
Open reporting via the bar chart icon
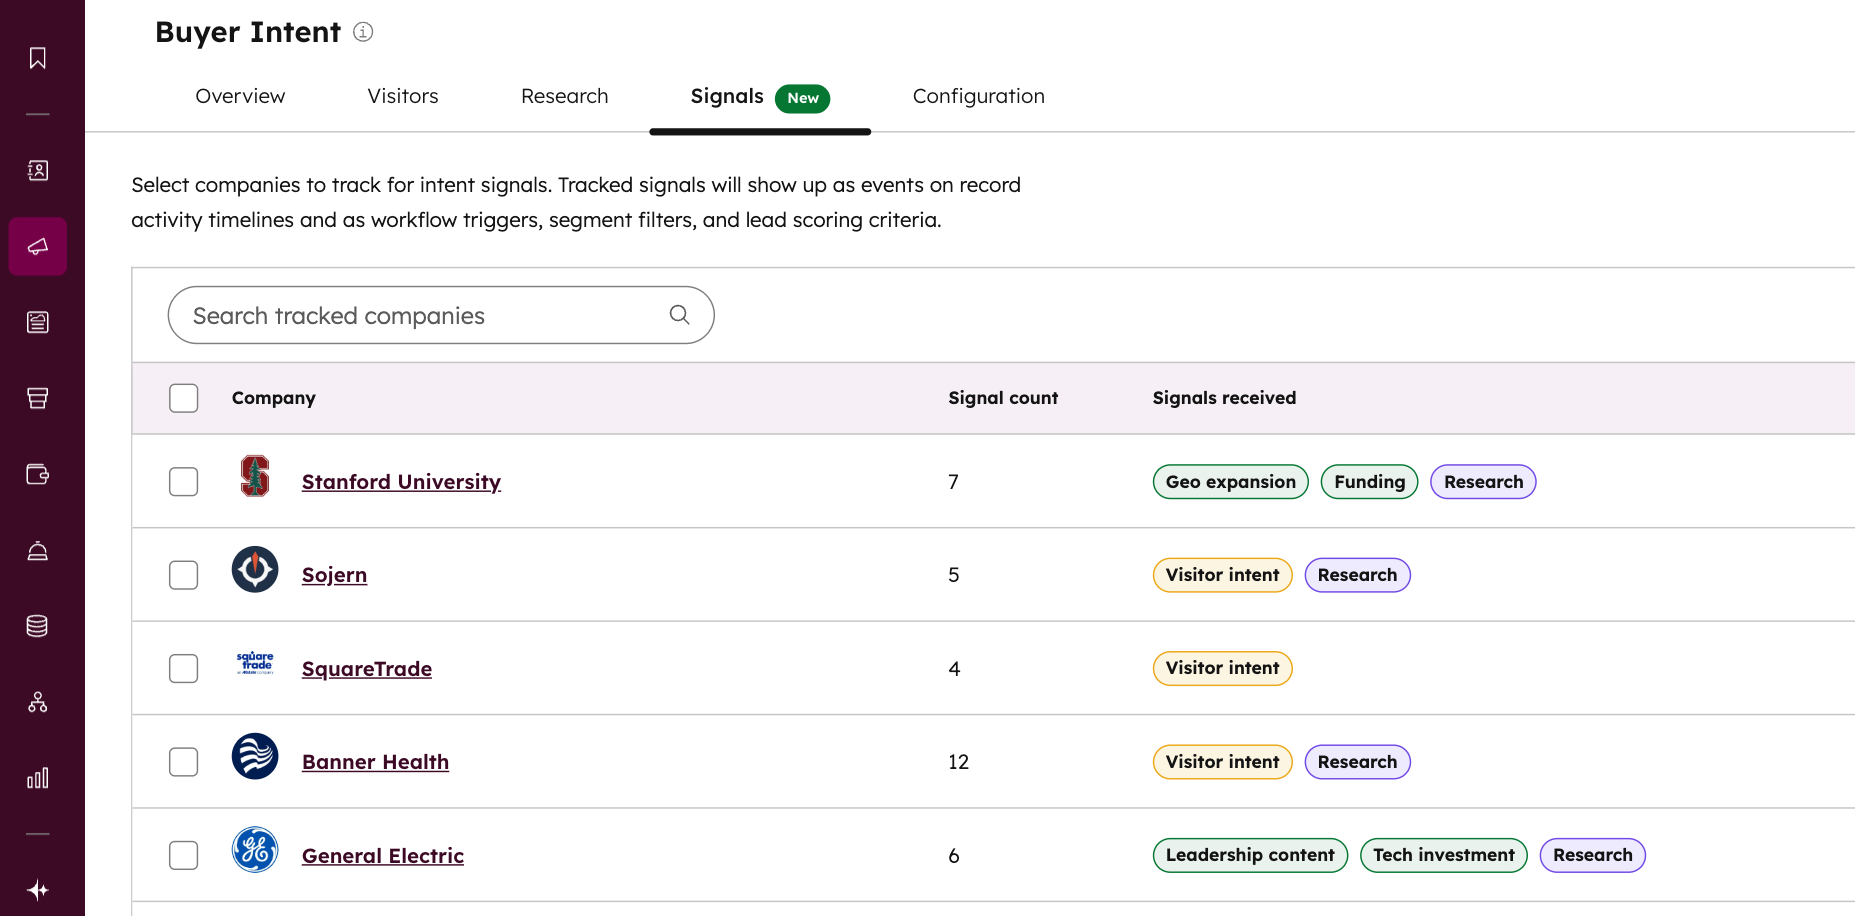point(37,777)
